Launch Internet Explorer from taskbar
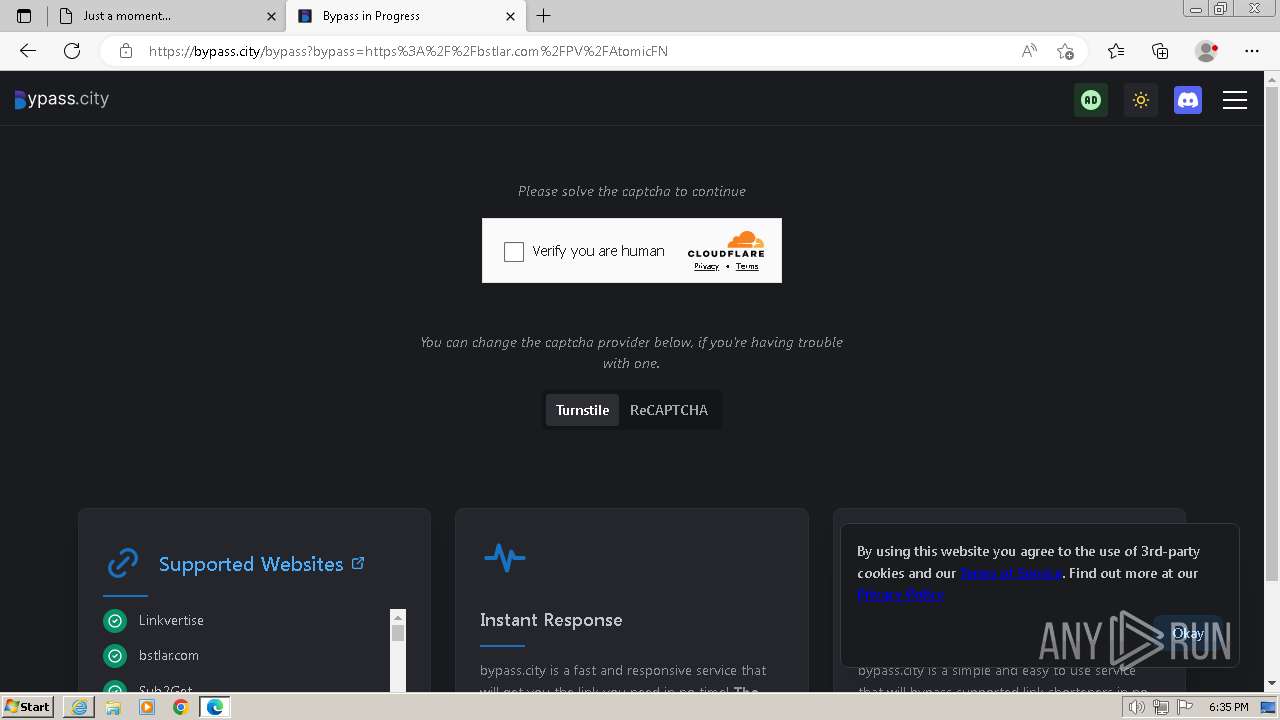This screenshot has width=1280, height=720. click(x=79, y=707)
